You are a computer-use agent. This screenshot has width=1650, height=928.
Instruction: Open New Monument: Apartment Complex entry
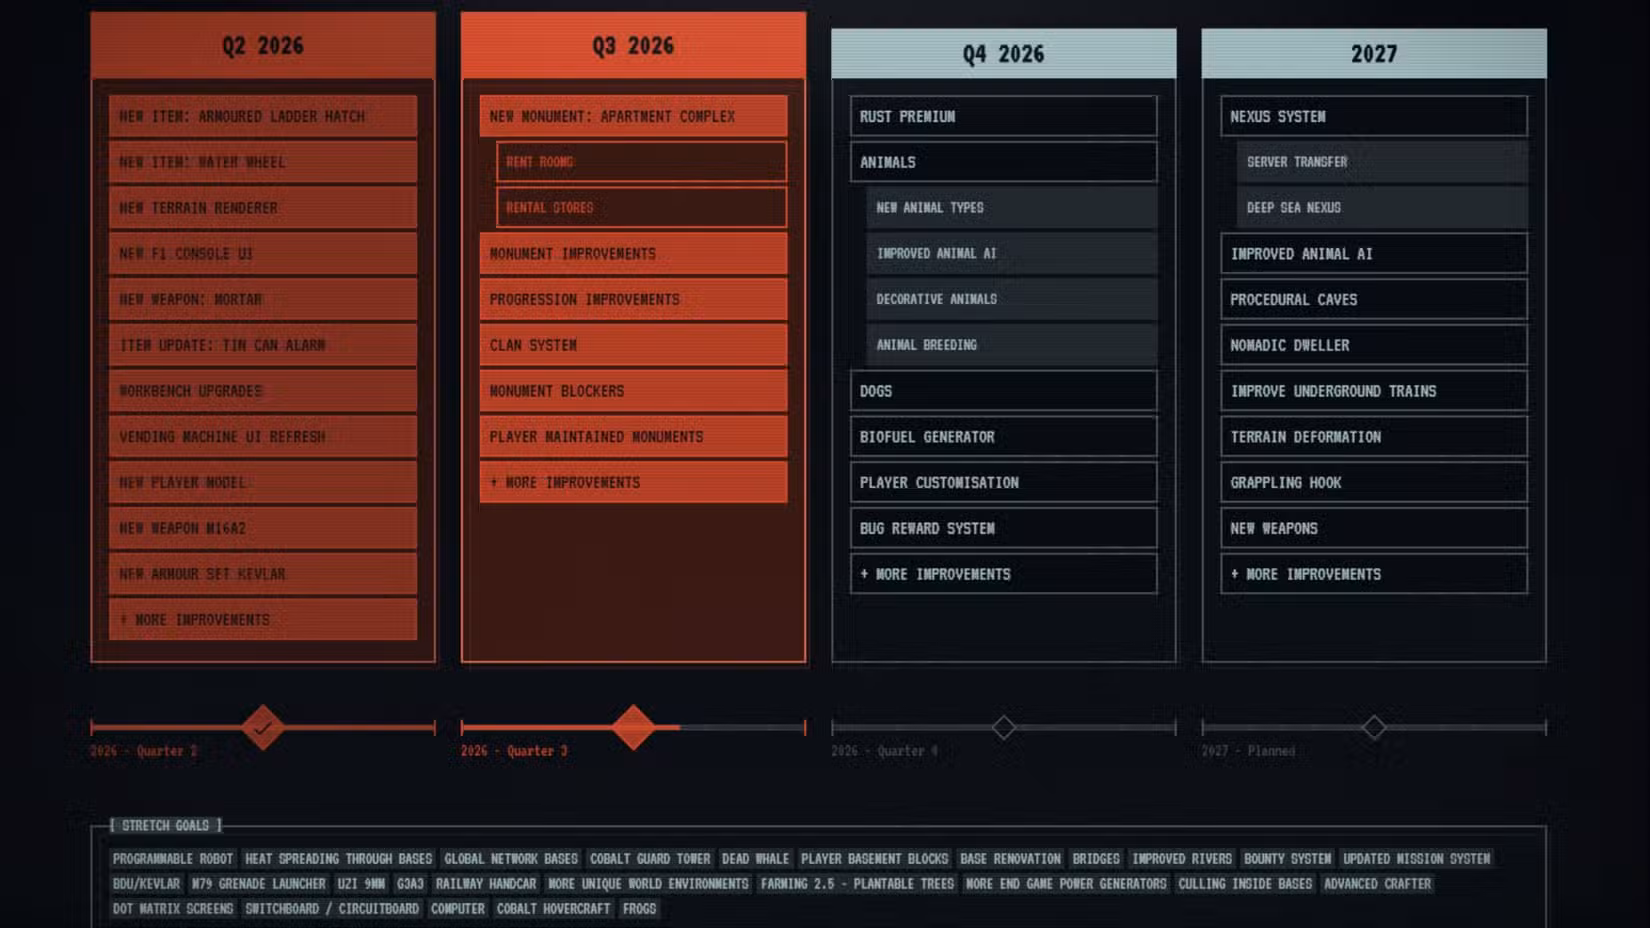[x=633, y=116]
